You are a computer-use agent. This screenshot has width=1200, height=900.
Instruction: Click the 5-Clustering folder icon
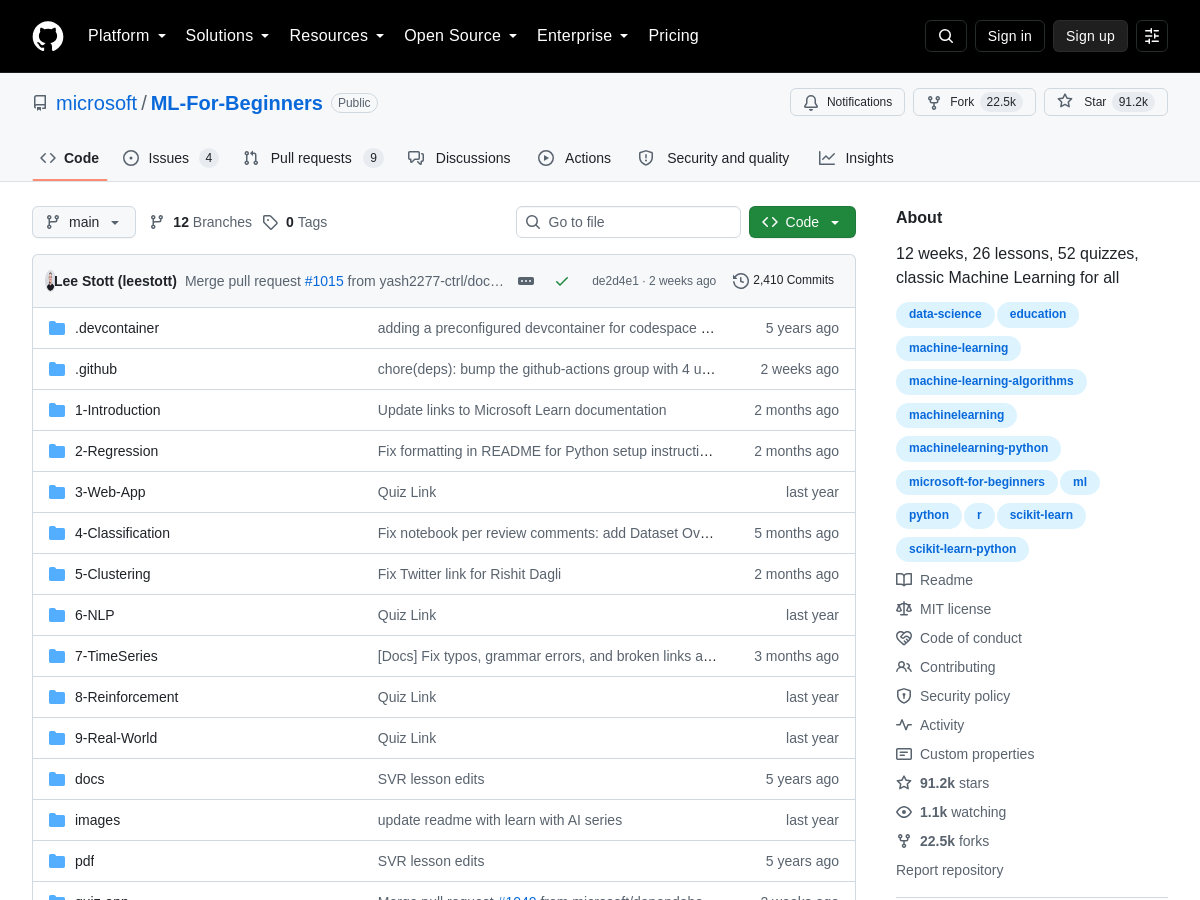(57, 574)
